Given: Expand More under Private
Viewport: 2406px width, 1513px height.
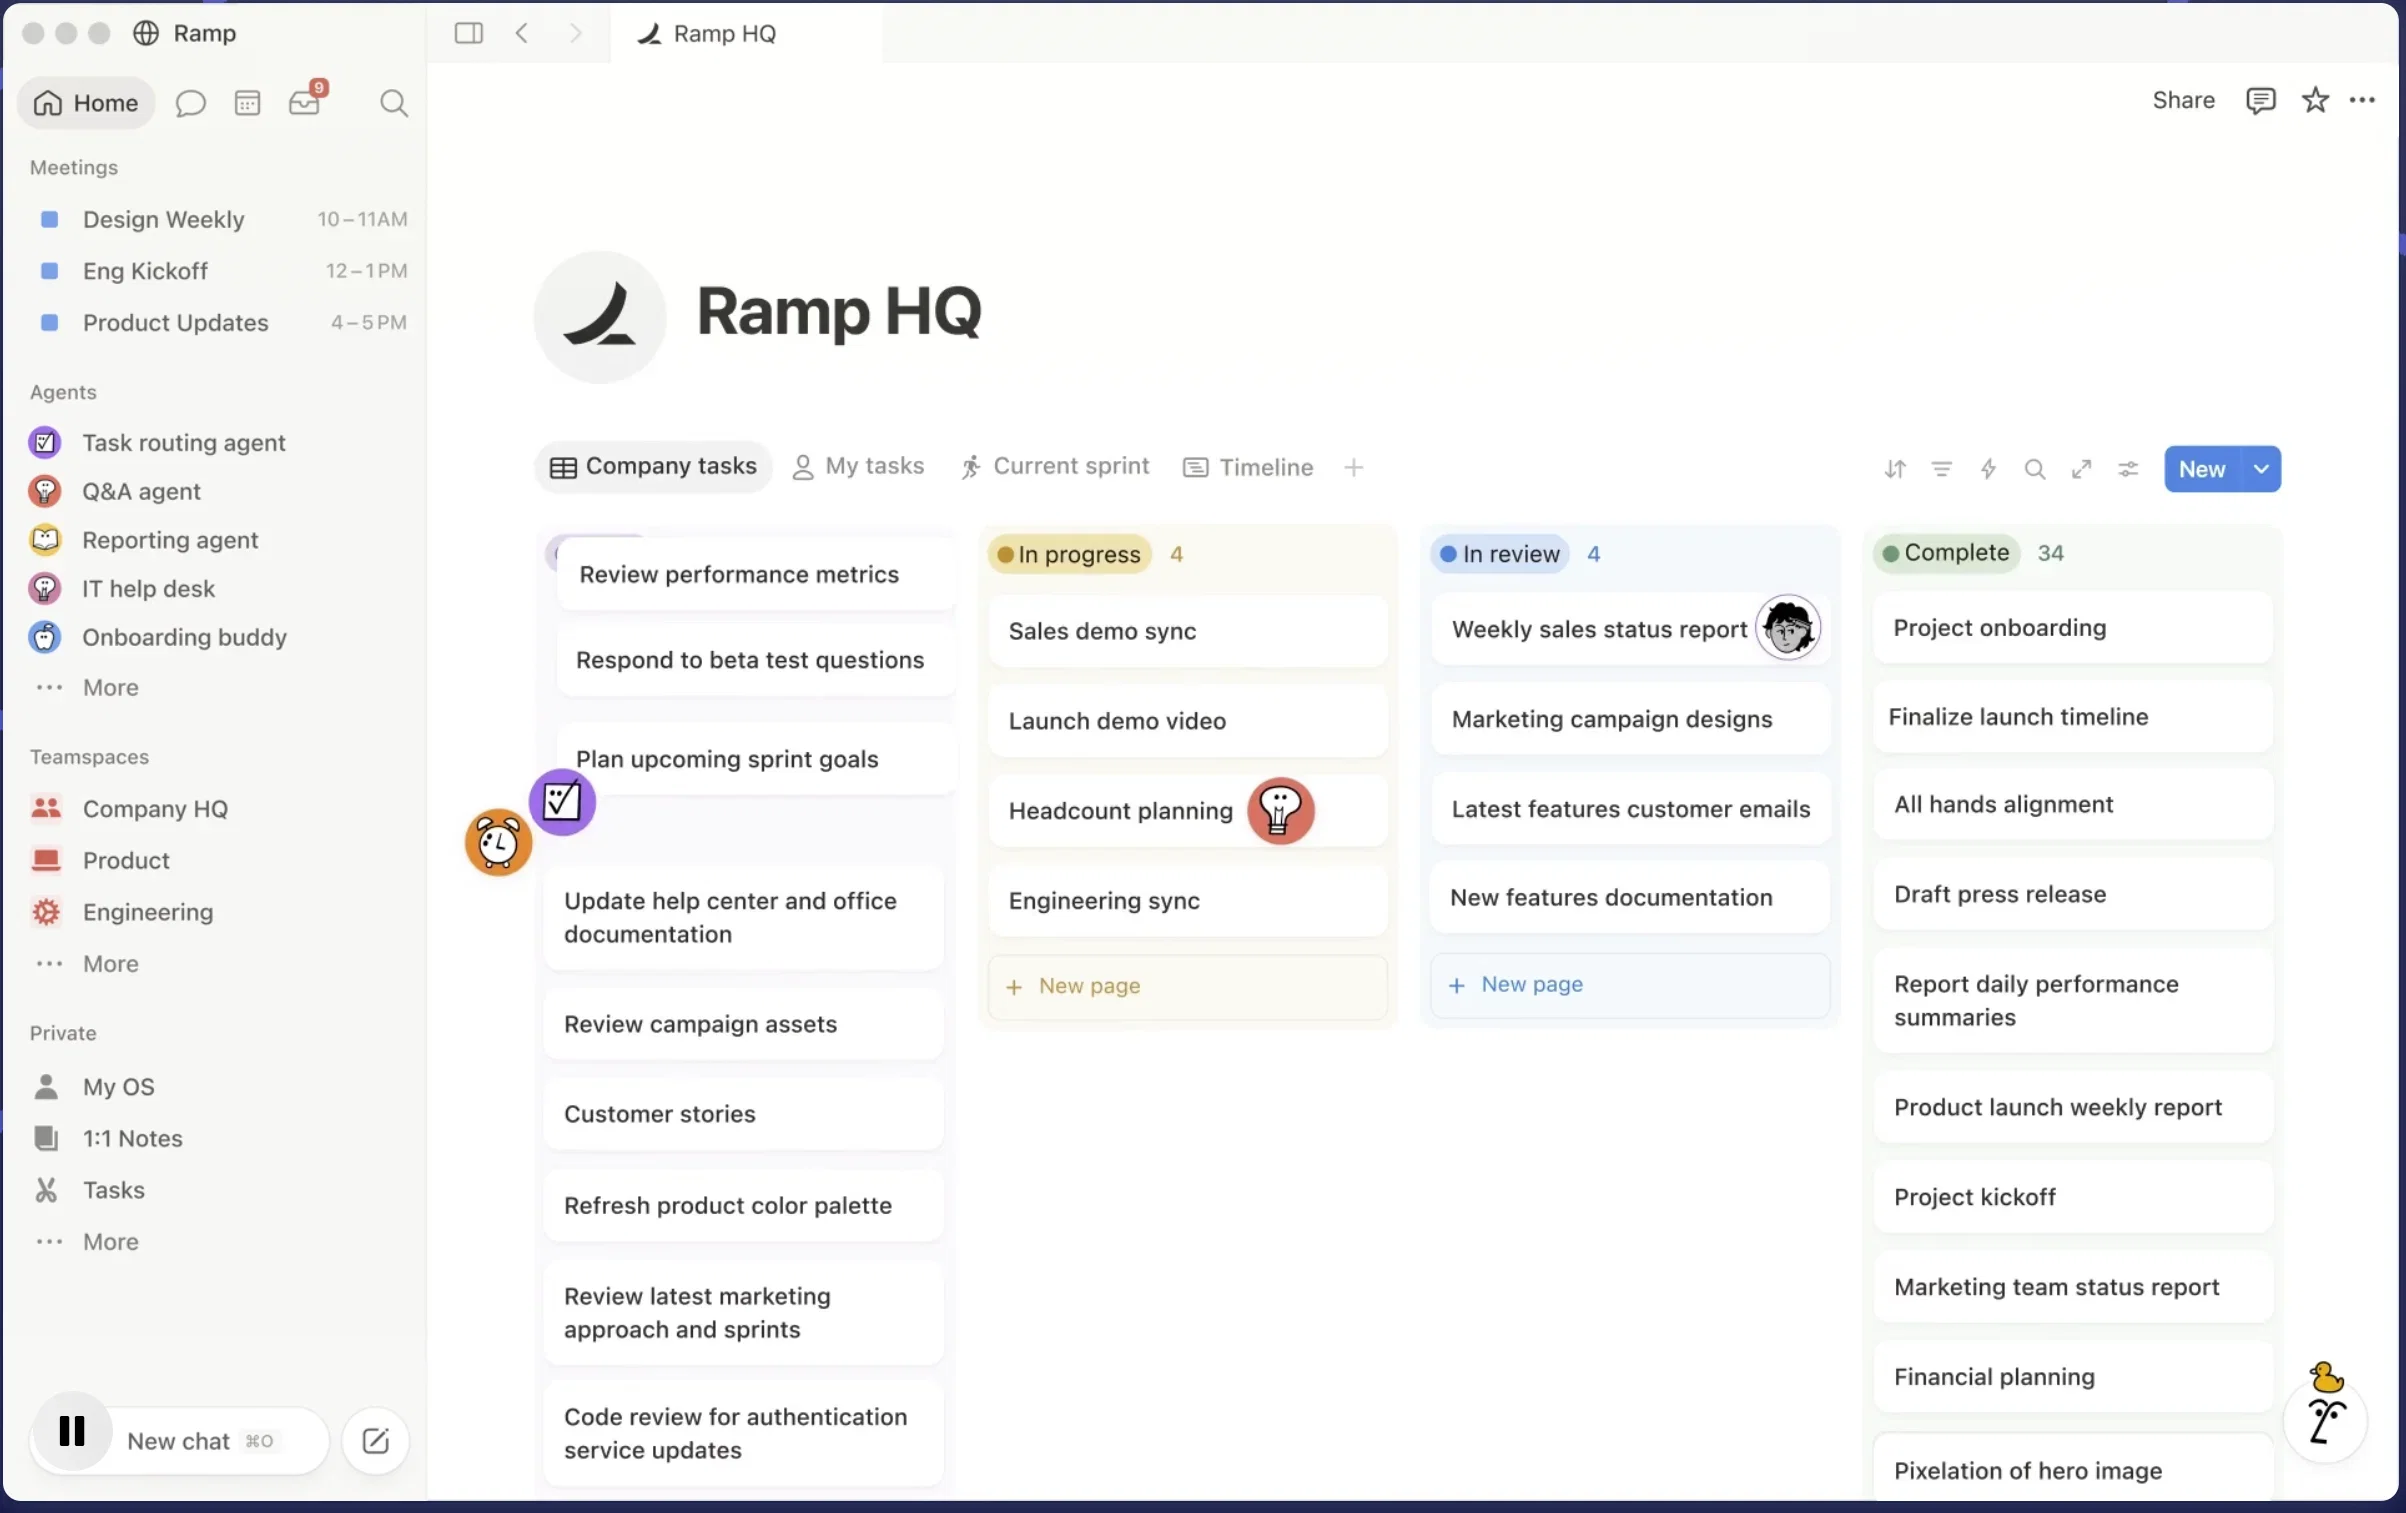Looking at the screenshot, I should click(x=110, y=1242).
